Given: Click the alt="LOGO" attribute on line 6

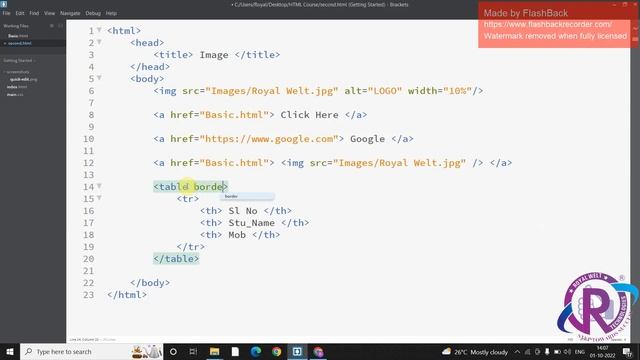Looking at the screenshot, I should tap(373, 91).
